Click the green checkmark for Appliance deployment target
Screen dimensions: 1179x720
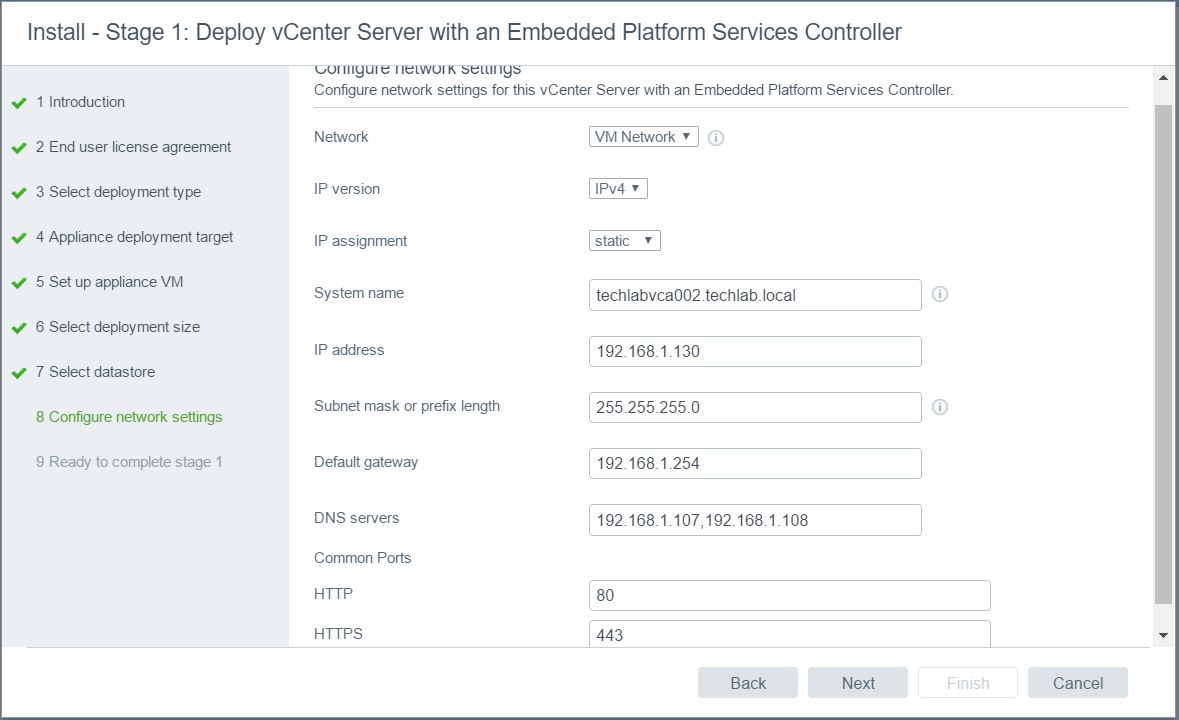(19, 238)
